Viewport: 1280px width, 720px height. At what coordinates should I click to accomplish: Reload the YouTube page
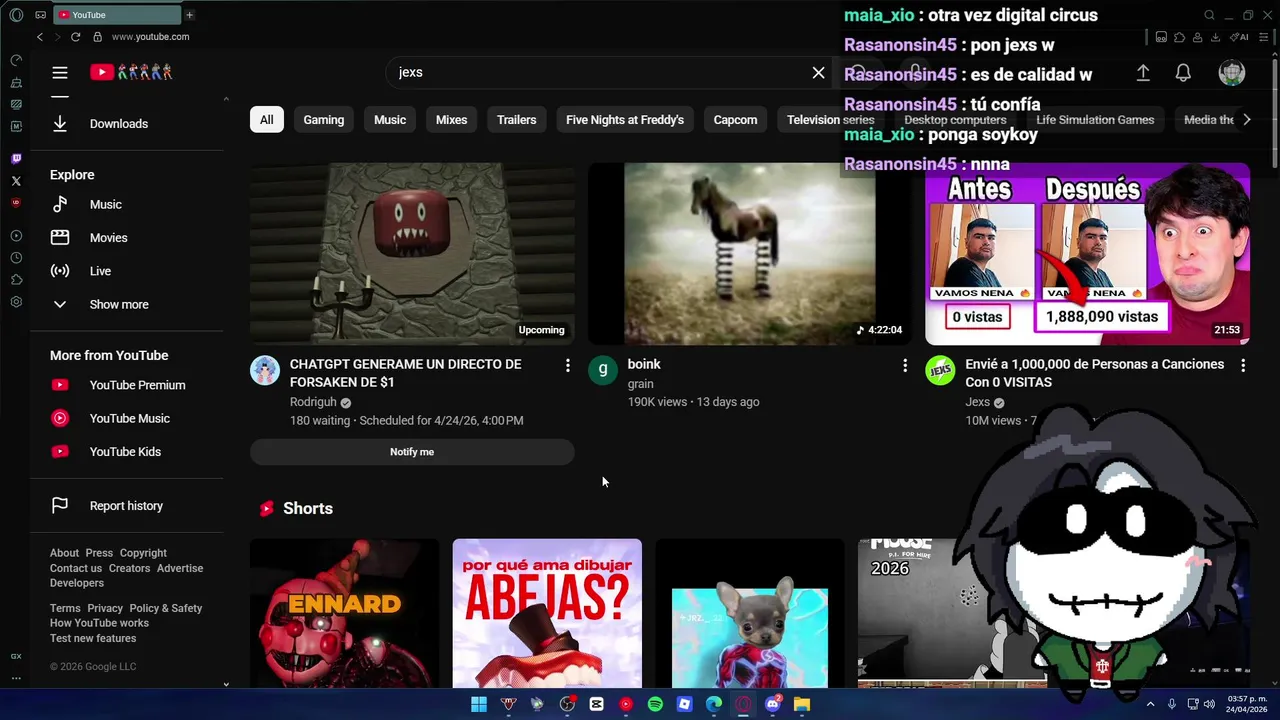75,37
